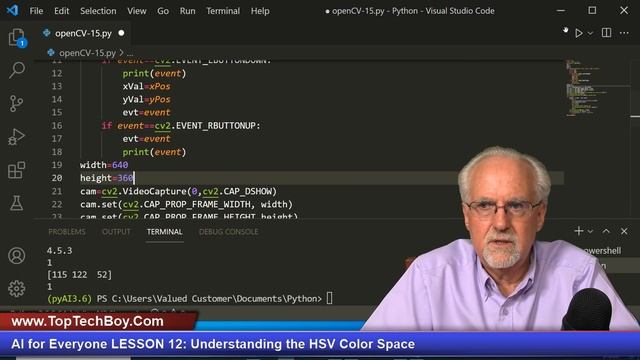The width and height of the screenshot is (640, 360).
Task: Maximize the terminal panel size
Action: pyautogui.click(x=606, y=231)
